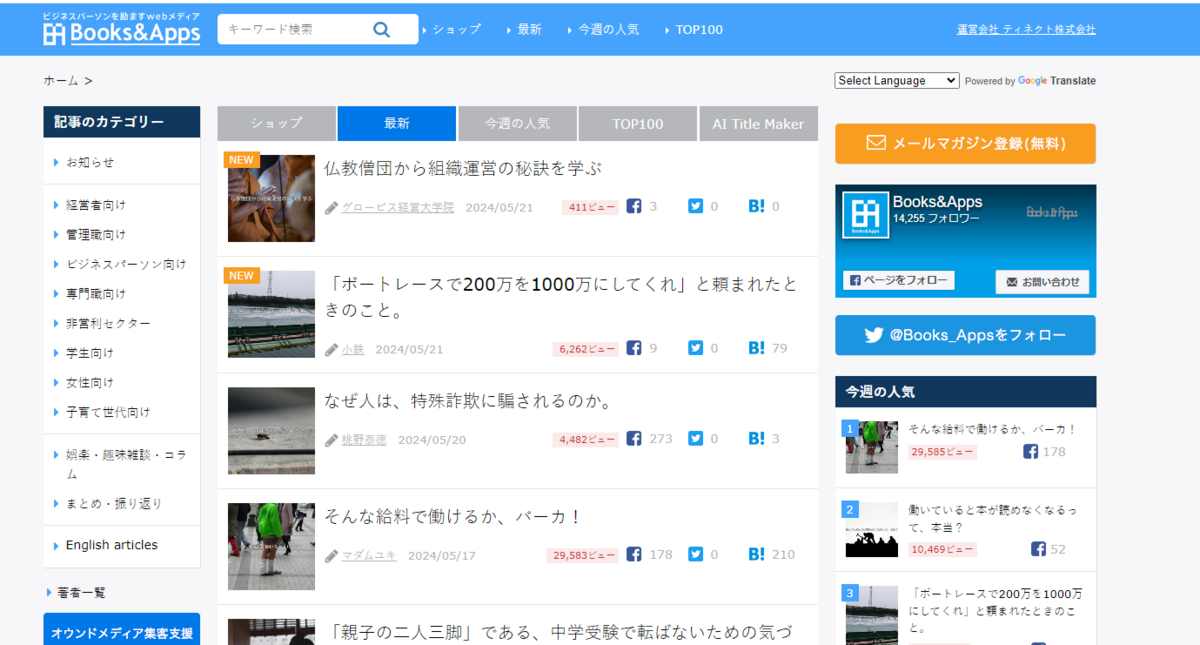
Task: Open the English articles category
Action: pyautogui.click(x=112, y=545)
